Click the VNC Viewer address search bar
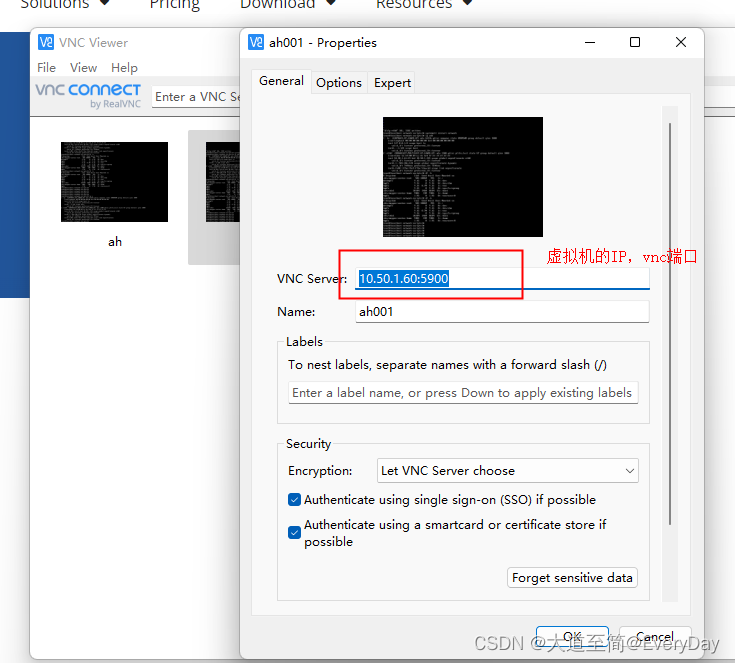 point(196,97)
